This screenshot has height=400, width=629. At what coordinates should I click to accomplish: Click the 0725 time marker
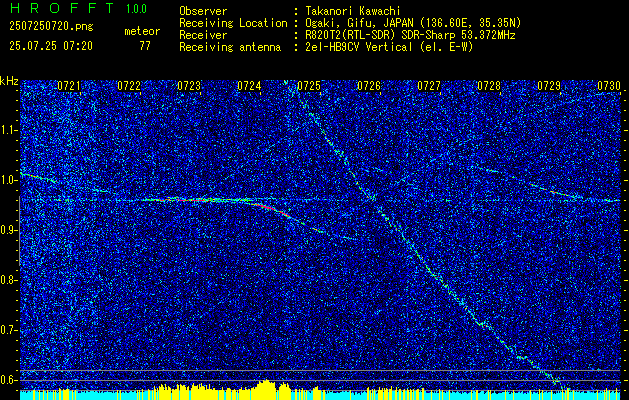309,86
